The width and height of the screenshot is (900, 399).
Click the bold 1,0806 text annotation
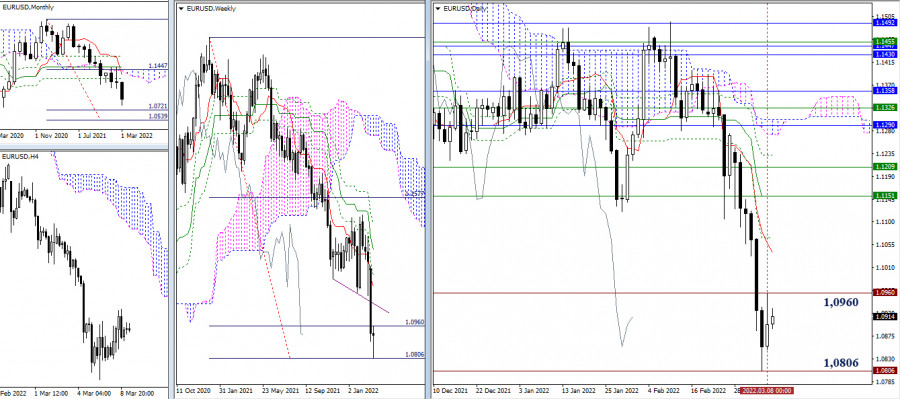point(841,362)
